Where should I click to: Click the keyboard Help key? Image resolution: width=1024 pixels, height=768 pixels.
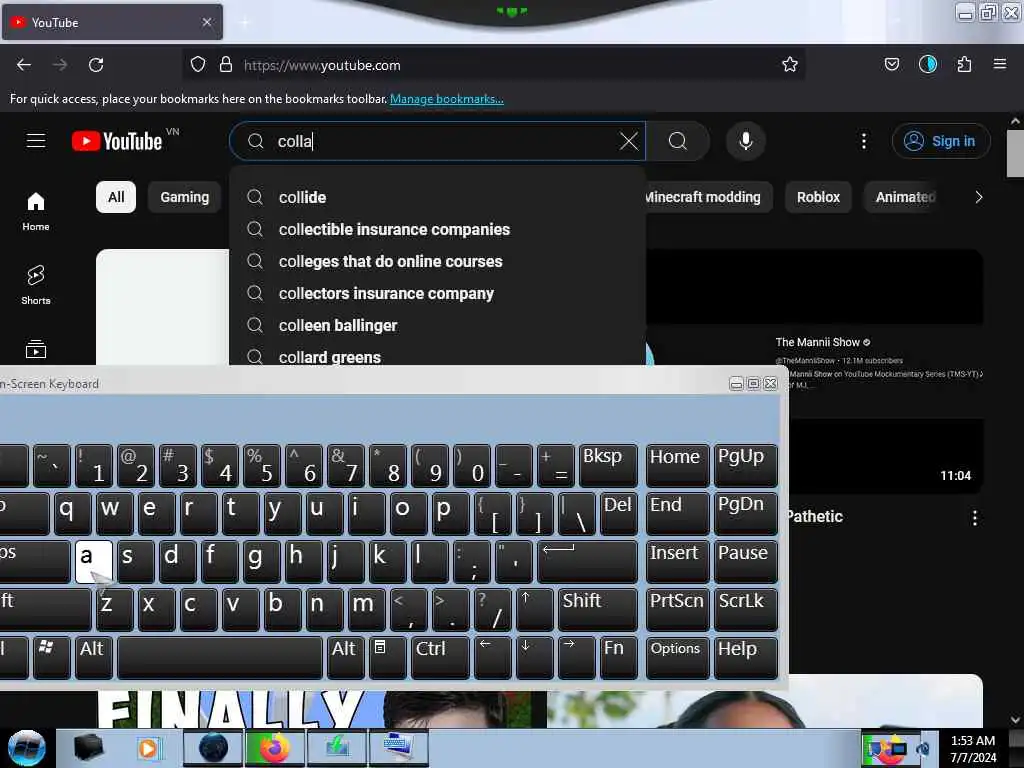(x=745, y=656)
